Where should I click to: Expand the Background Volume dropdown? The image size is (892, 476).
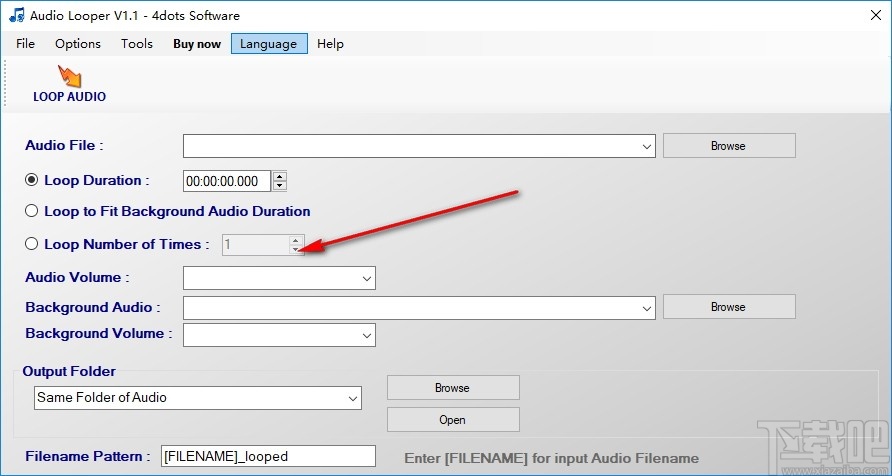(367, 335)
